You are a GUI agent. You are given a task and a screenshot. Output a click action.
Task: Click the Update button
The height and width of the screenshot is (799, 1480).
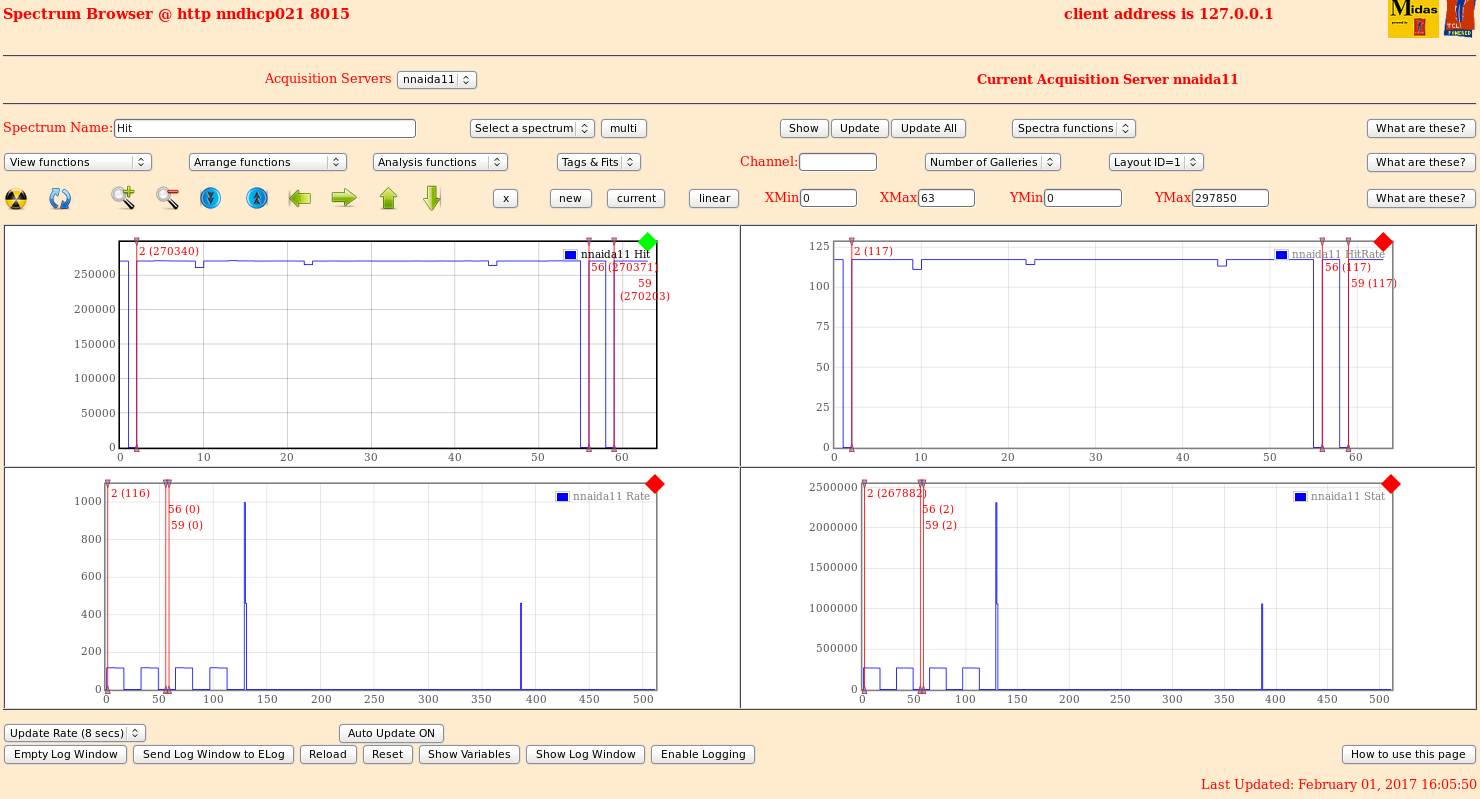(860, 128)
